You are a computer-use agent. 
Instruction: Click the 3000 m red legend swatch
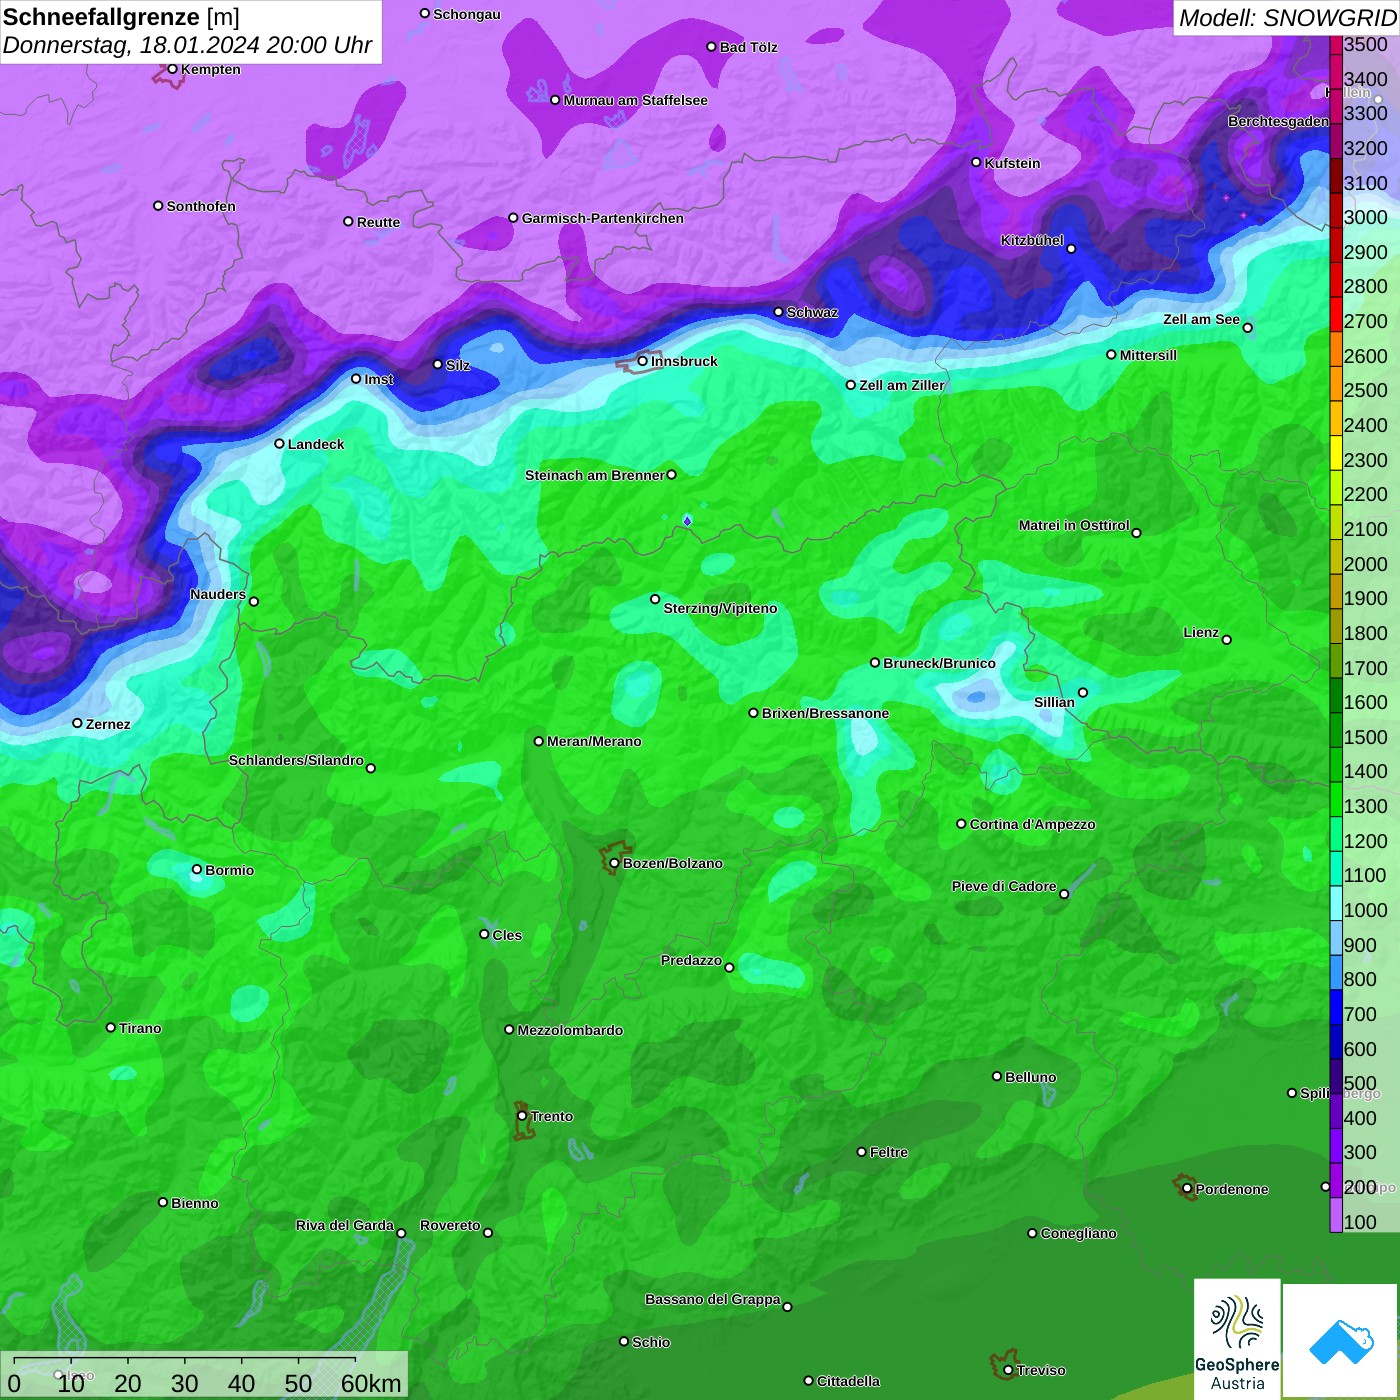coord(1336,210)
